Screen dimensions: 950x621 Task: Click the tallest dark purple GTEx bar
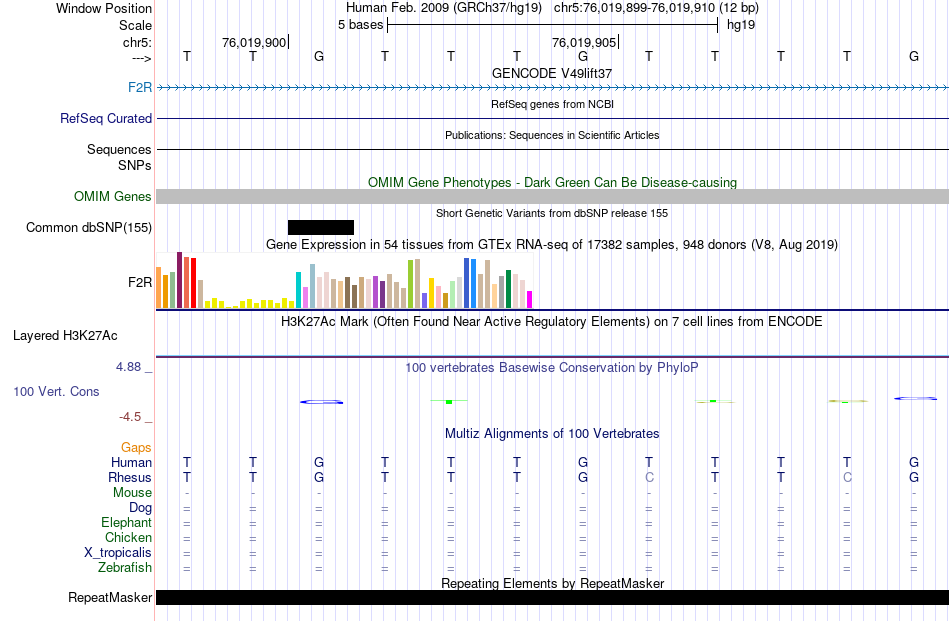pyautogui.click(x=179, y=281)
